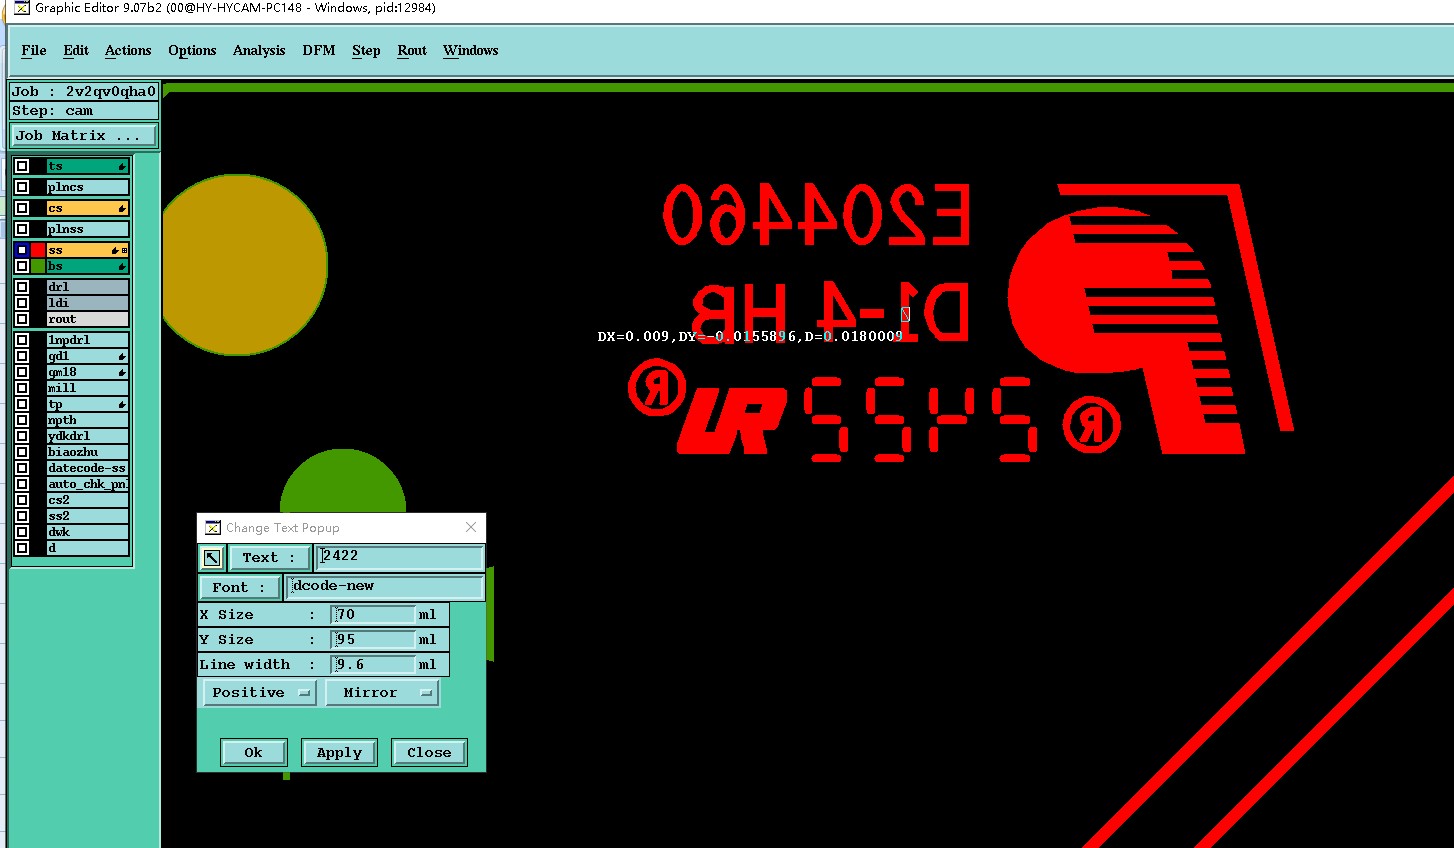Toggle the ldi layer display checkbox

[x=22, y=303]
